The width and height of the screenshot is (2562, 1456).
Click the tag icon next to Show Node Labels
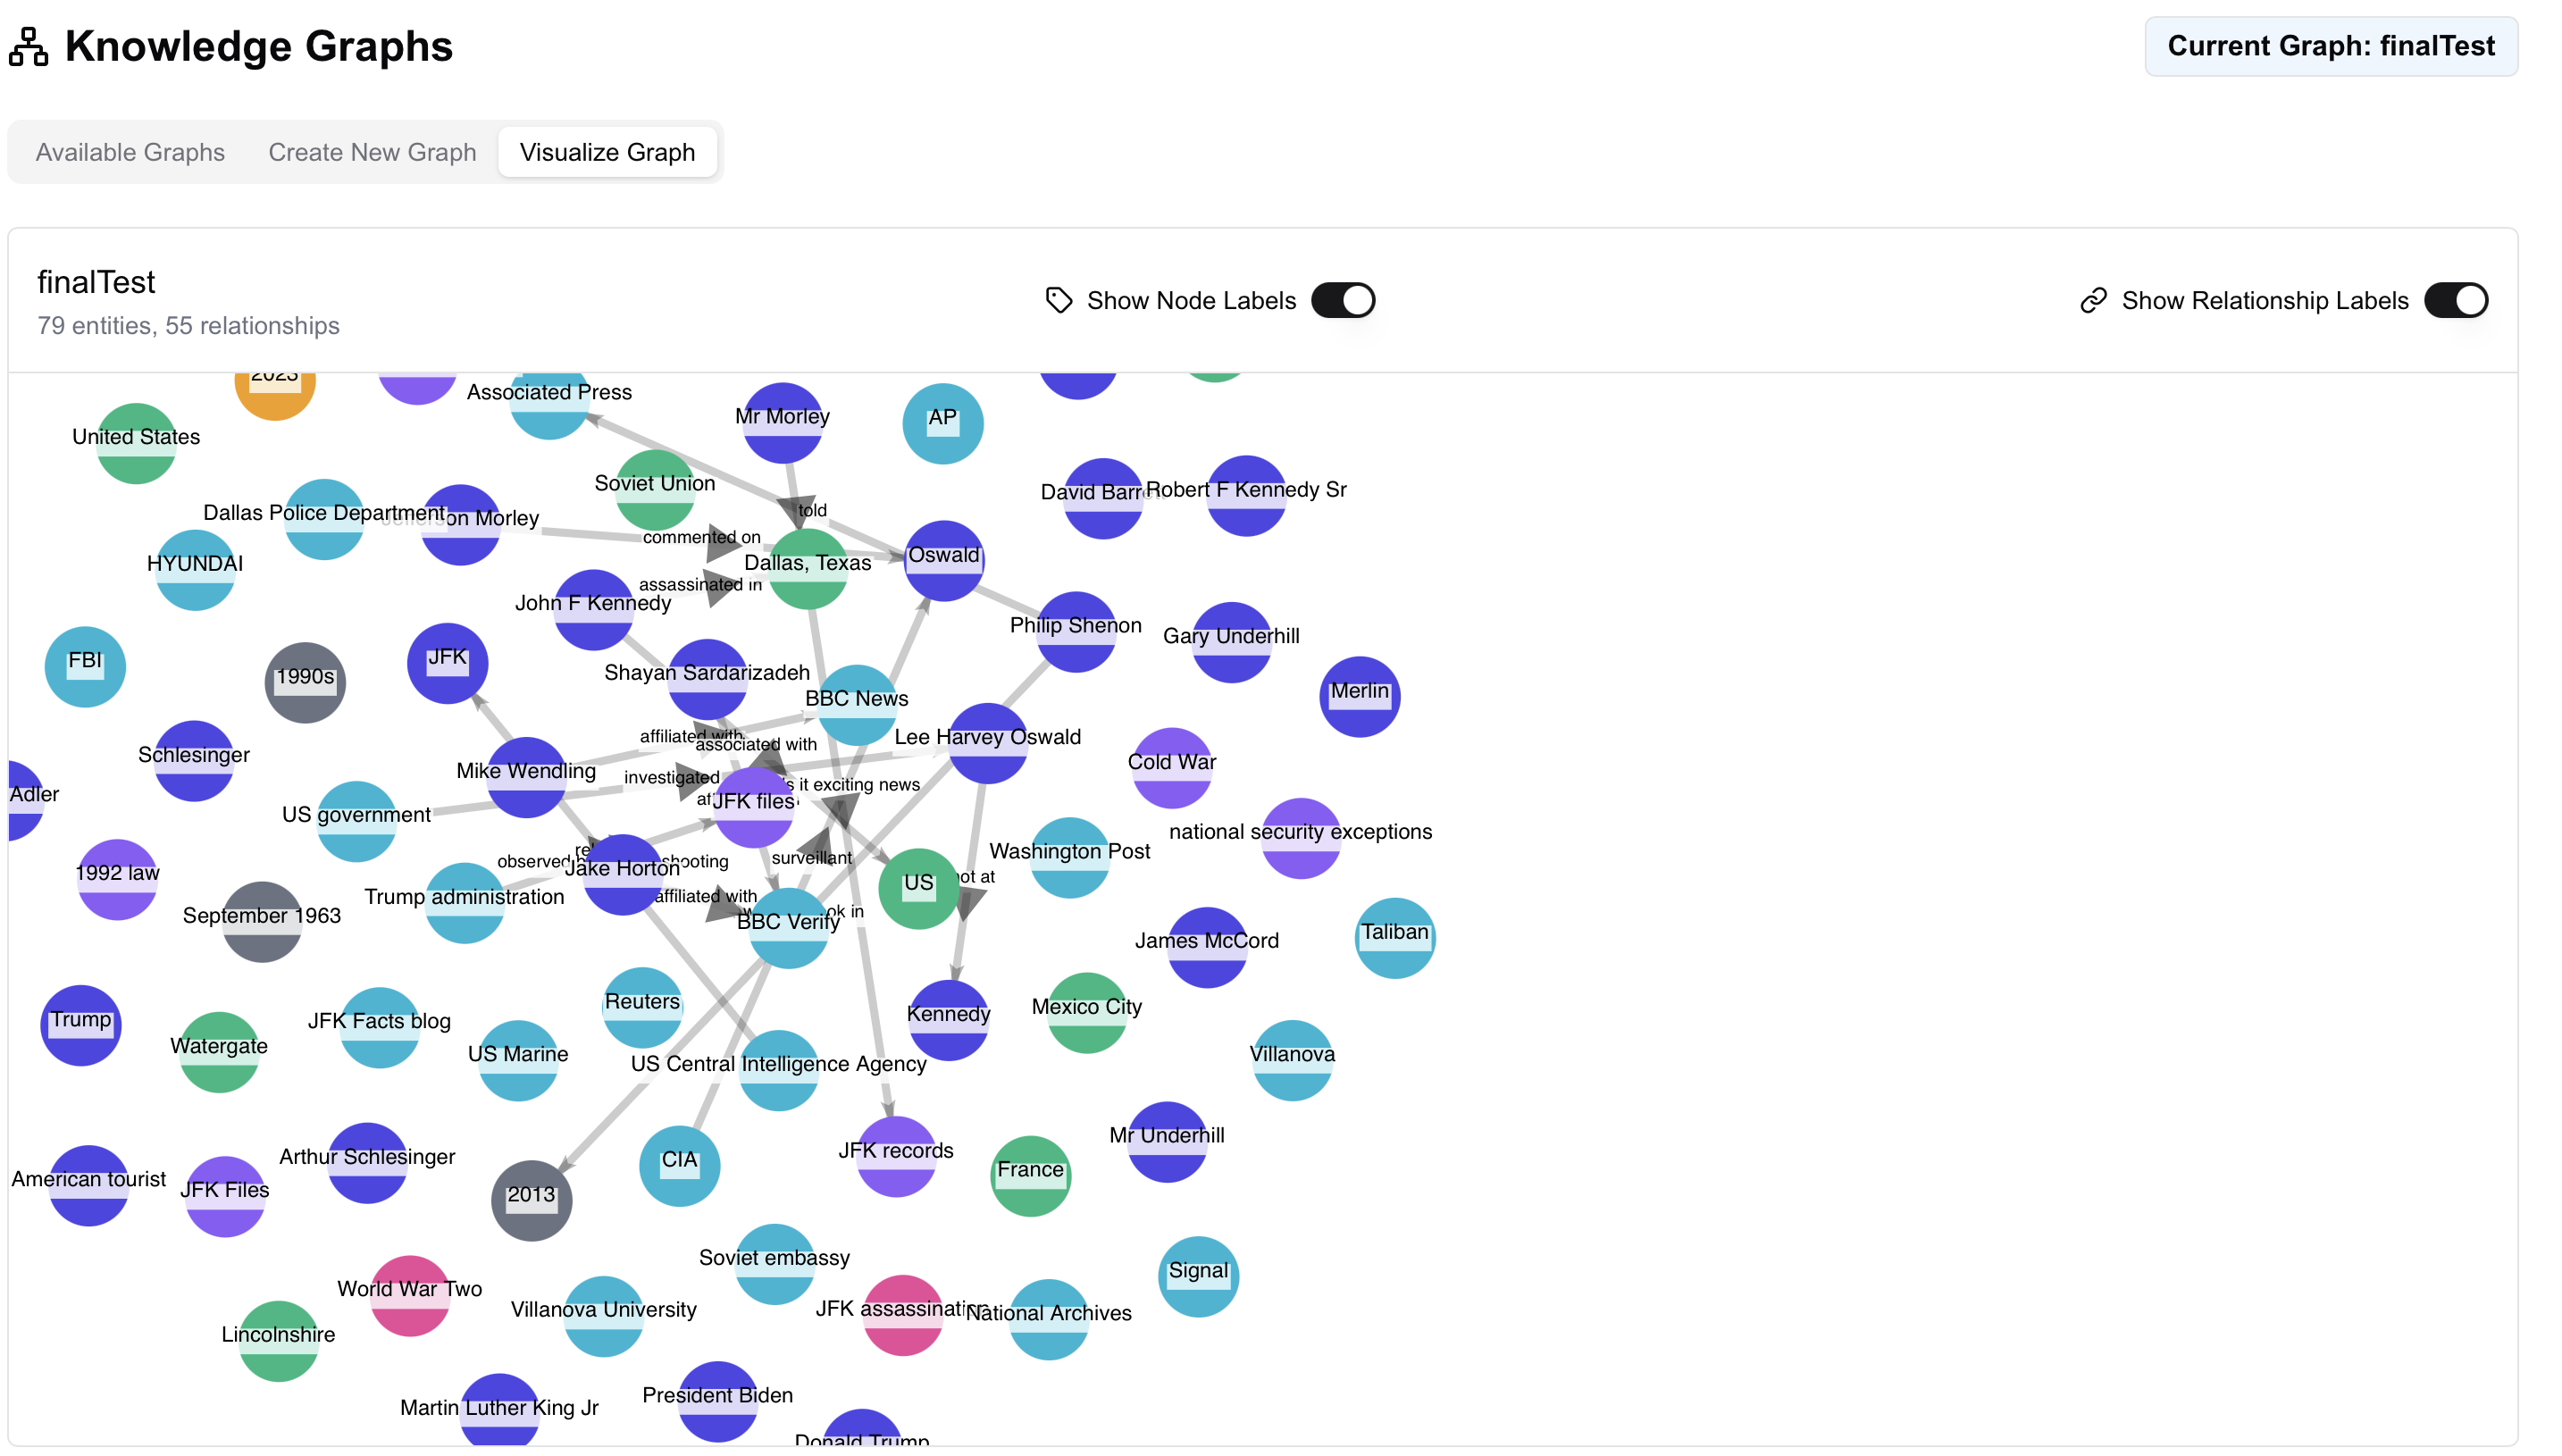[x=1059, y=299]
